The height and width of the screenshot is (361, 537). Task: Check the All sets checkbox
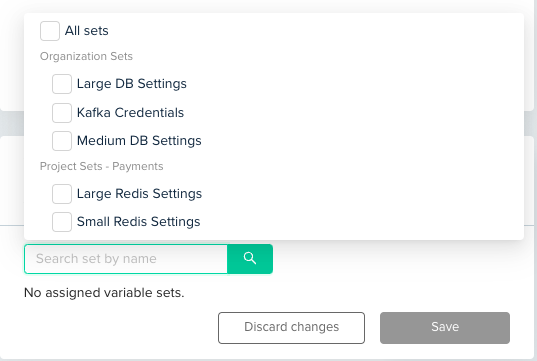(50, 31)
